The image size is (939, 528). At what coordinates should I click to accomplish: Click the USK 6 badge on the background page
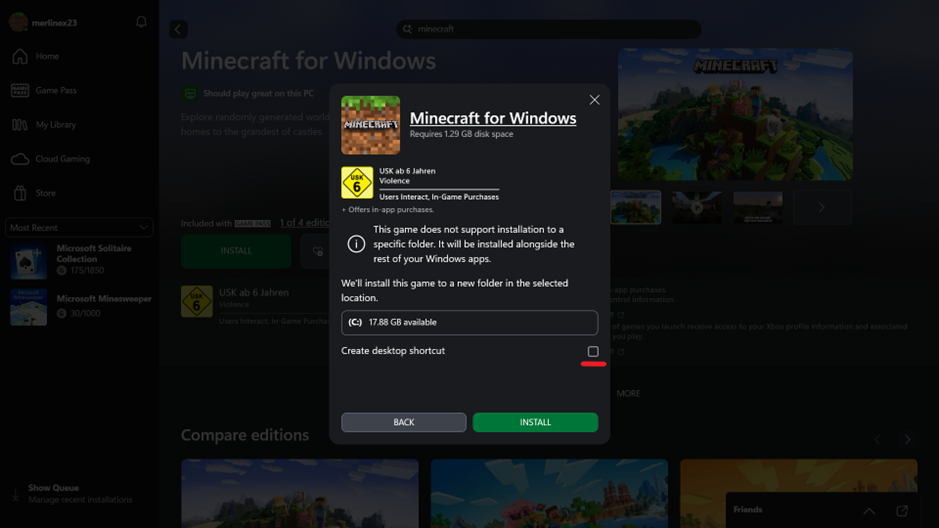(x=196, y=301)
